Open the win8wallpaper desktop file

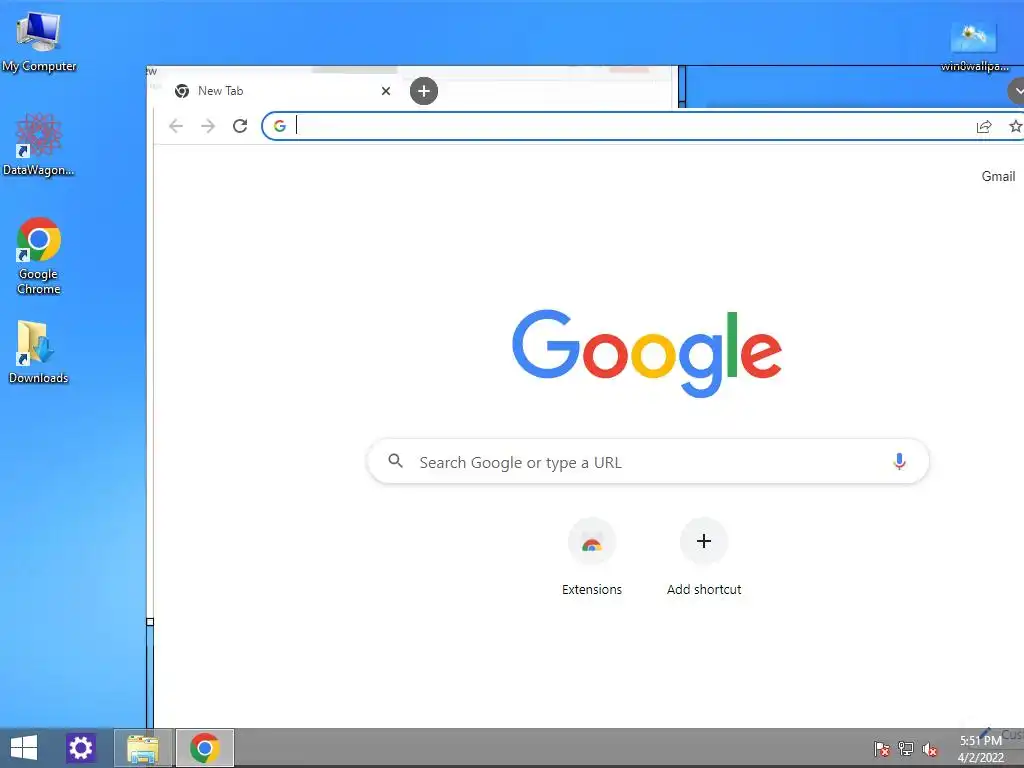(x=974, y=46)
